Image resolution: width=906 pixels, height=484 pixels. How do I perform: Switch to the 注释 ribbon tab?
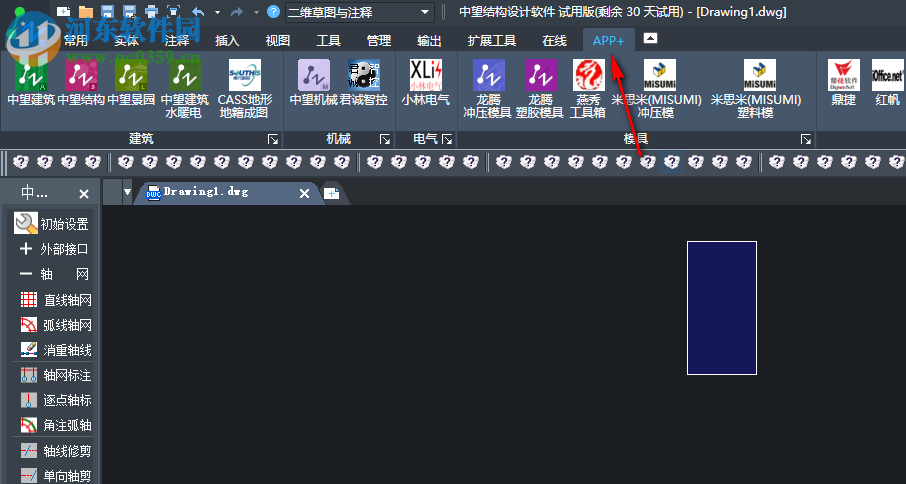click(177, 40)
